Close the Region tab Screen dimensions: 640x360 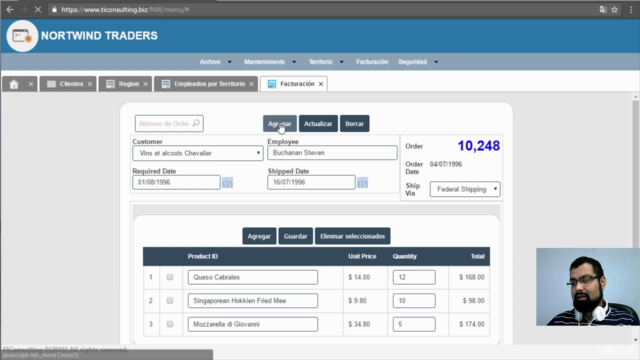click(145, 84)
